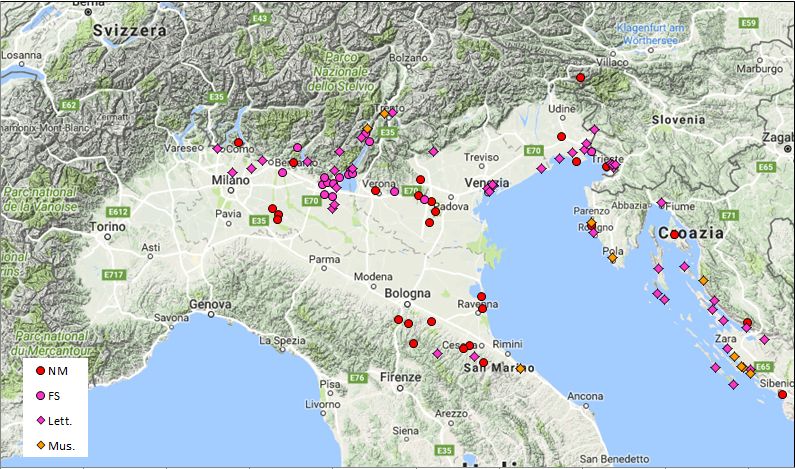Click the red NM marker near Villaco

[x=581, y=78]
